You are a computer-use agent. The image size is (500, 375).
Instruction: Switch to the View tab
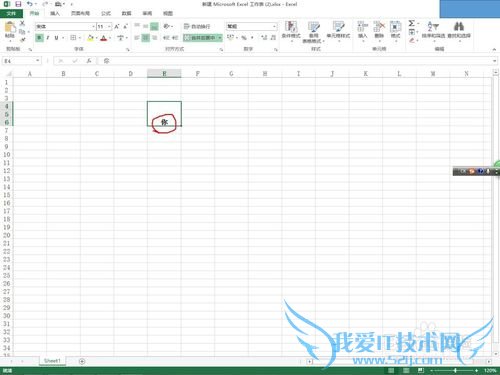168,13
